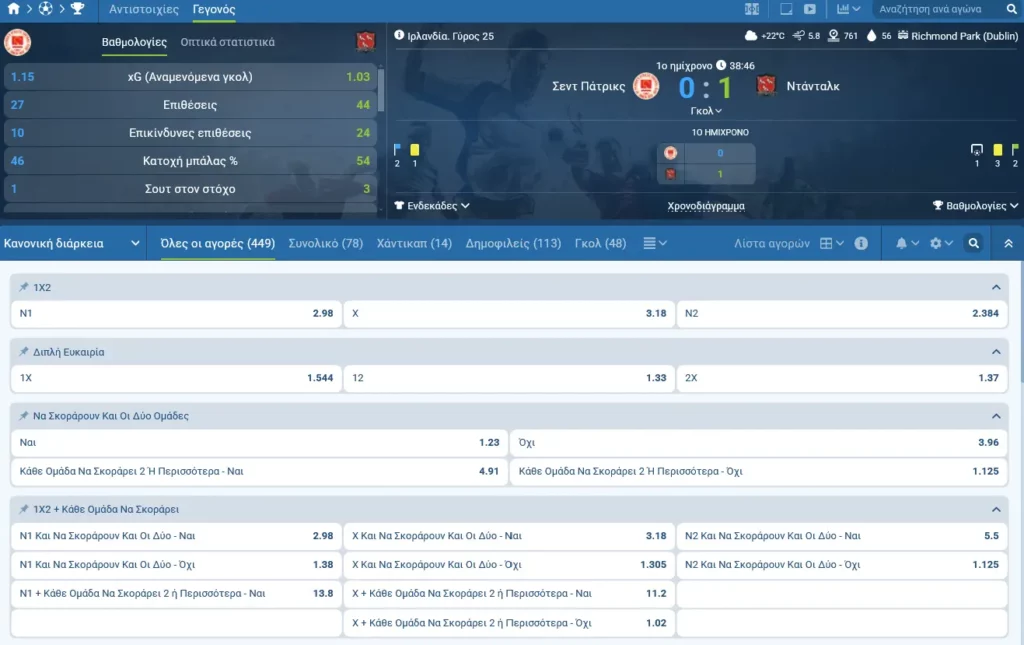Select Όχι at 3.96 both teams score
This screenshot has width=1024, height=645.
(759, 443)
